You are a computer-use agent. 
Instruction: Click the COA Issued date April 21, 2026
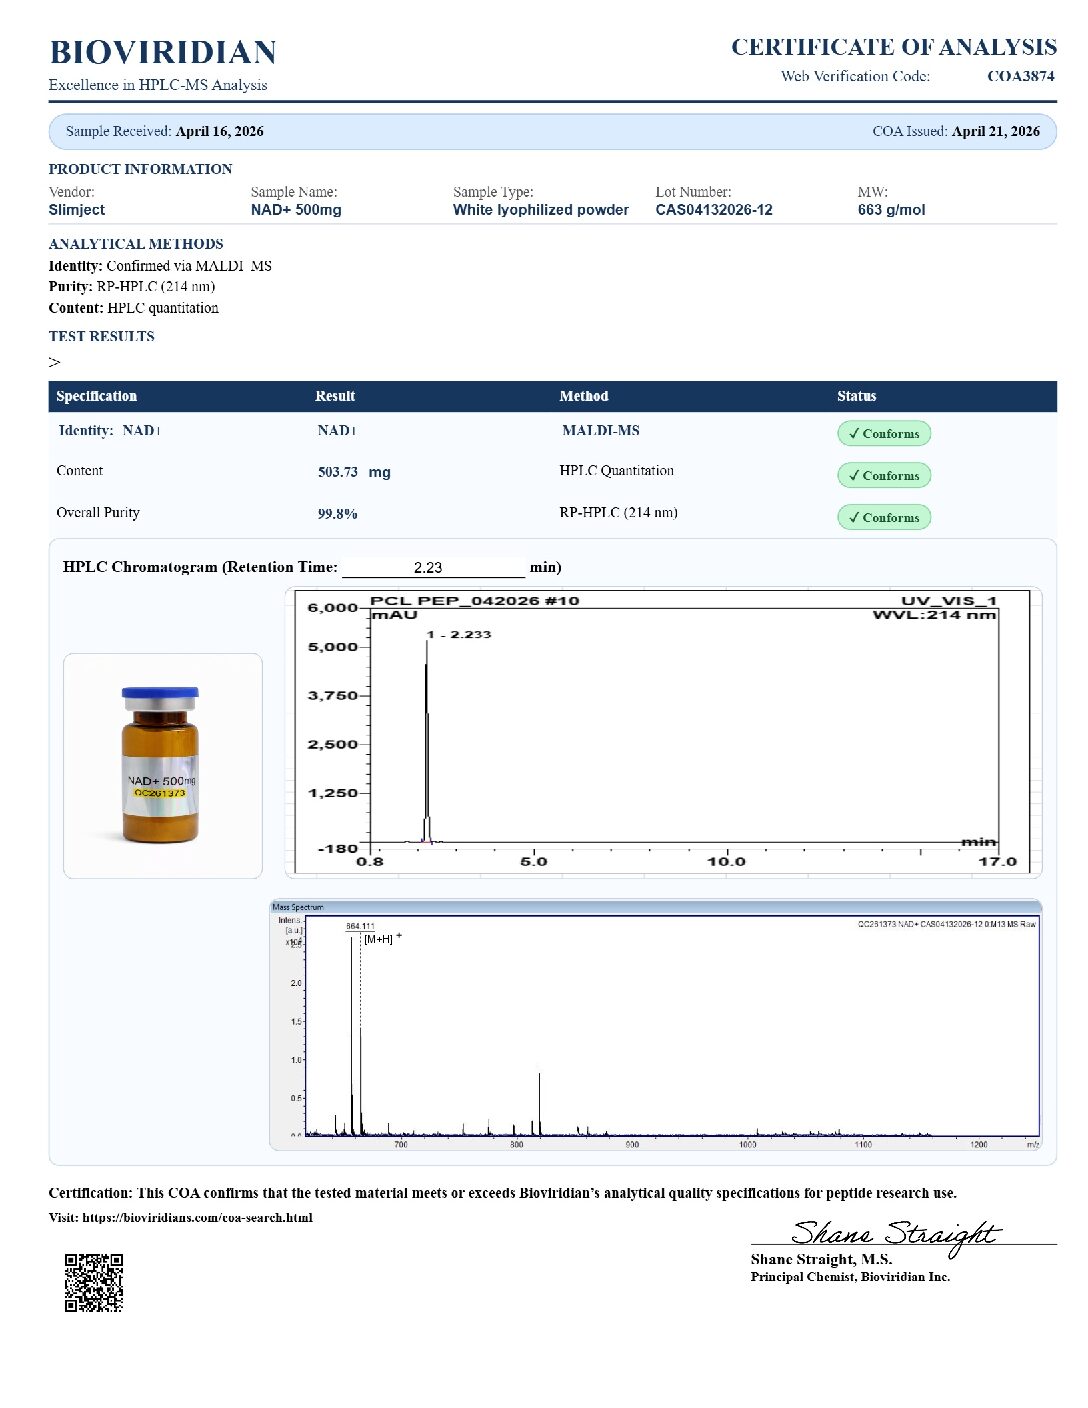coord(996,131)
